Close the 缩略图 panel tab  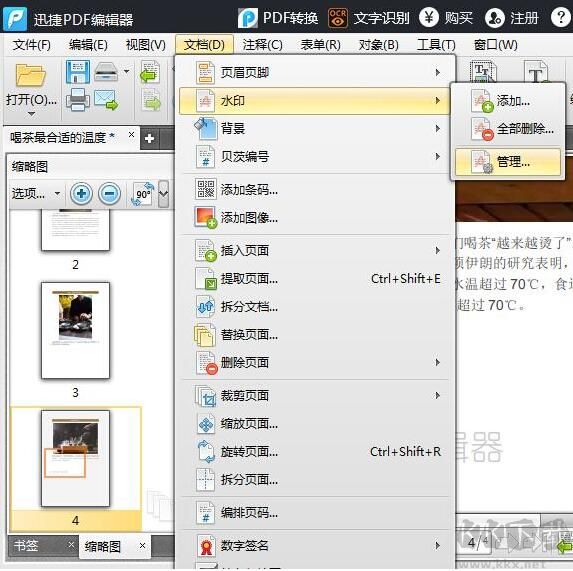pyautogui.click(x=142, y=545)
